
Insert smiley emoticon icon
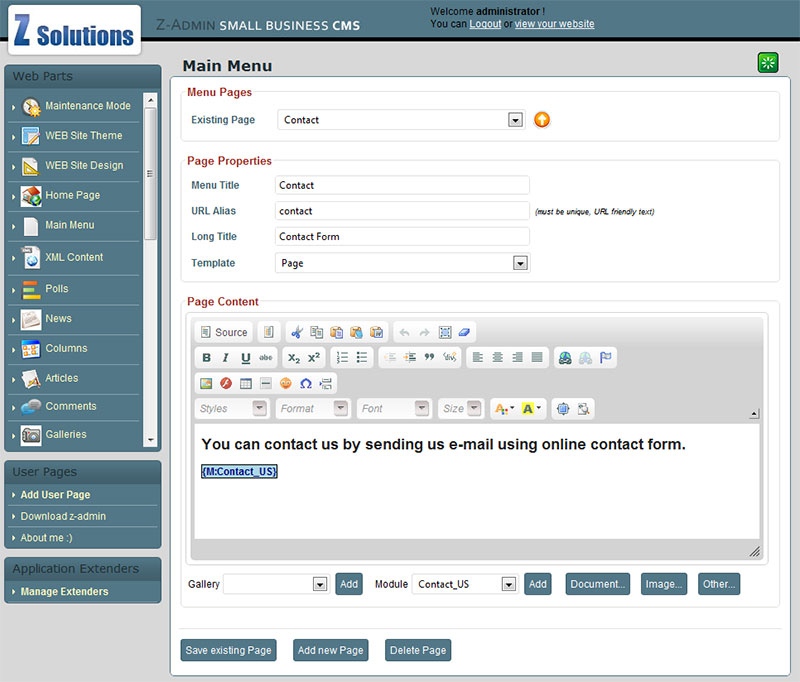(x=286, y=383)
